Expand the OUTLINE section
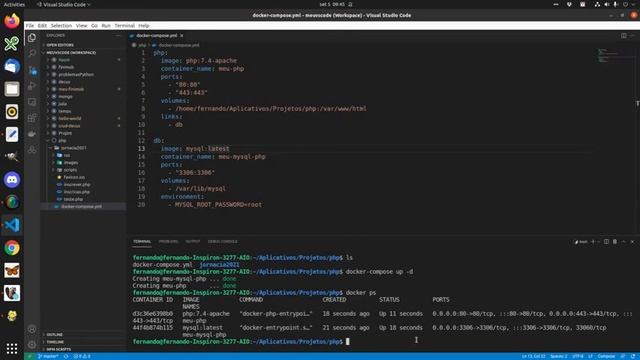 82,335
